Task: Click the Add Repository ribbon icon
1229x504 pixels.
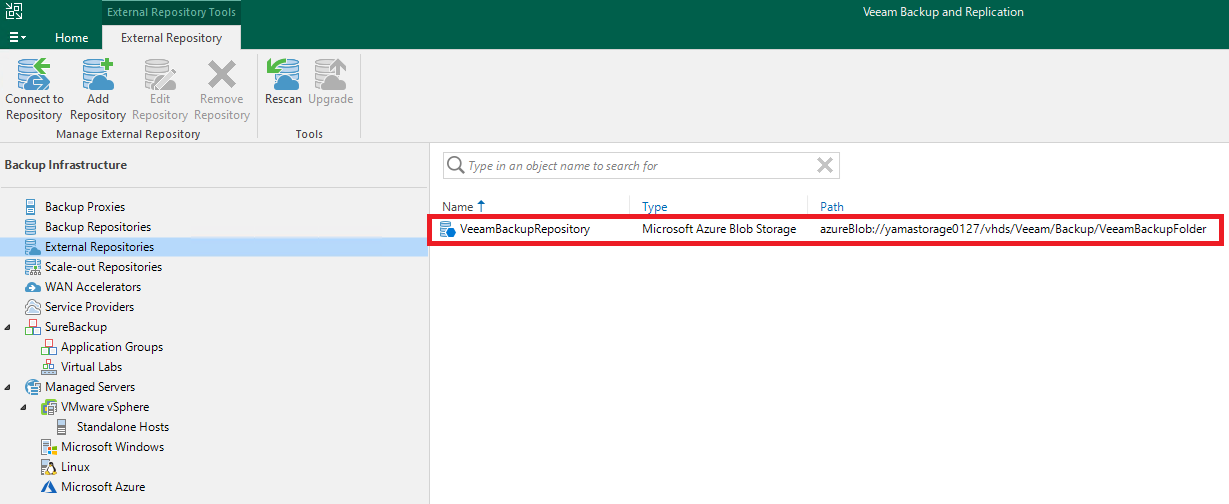Action: tap(98, 74)
